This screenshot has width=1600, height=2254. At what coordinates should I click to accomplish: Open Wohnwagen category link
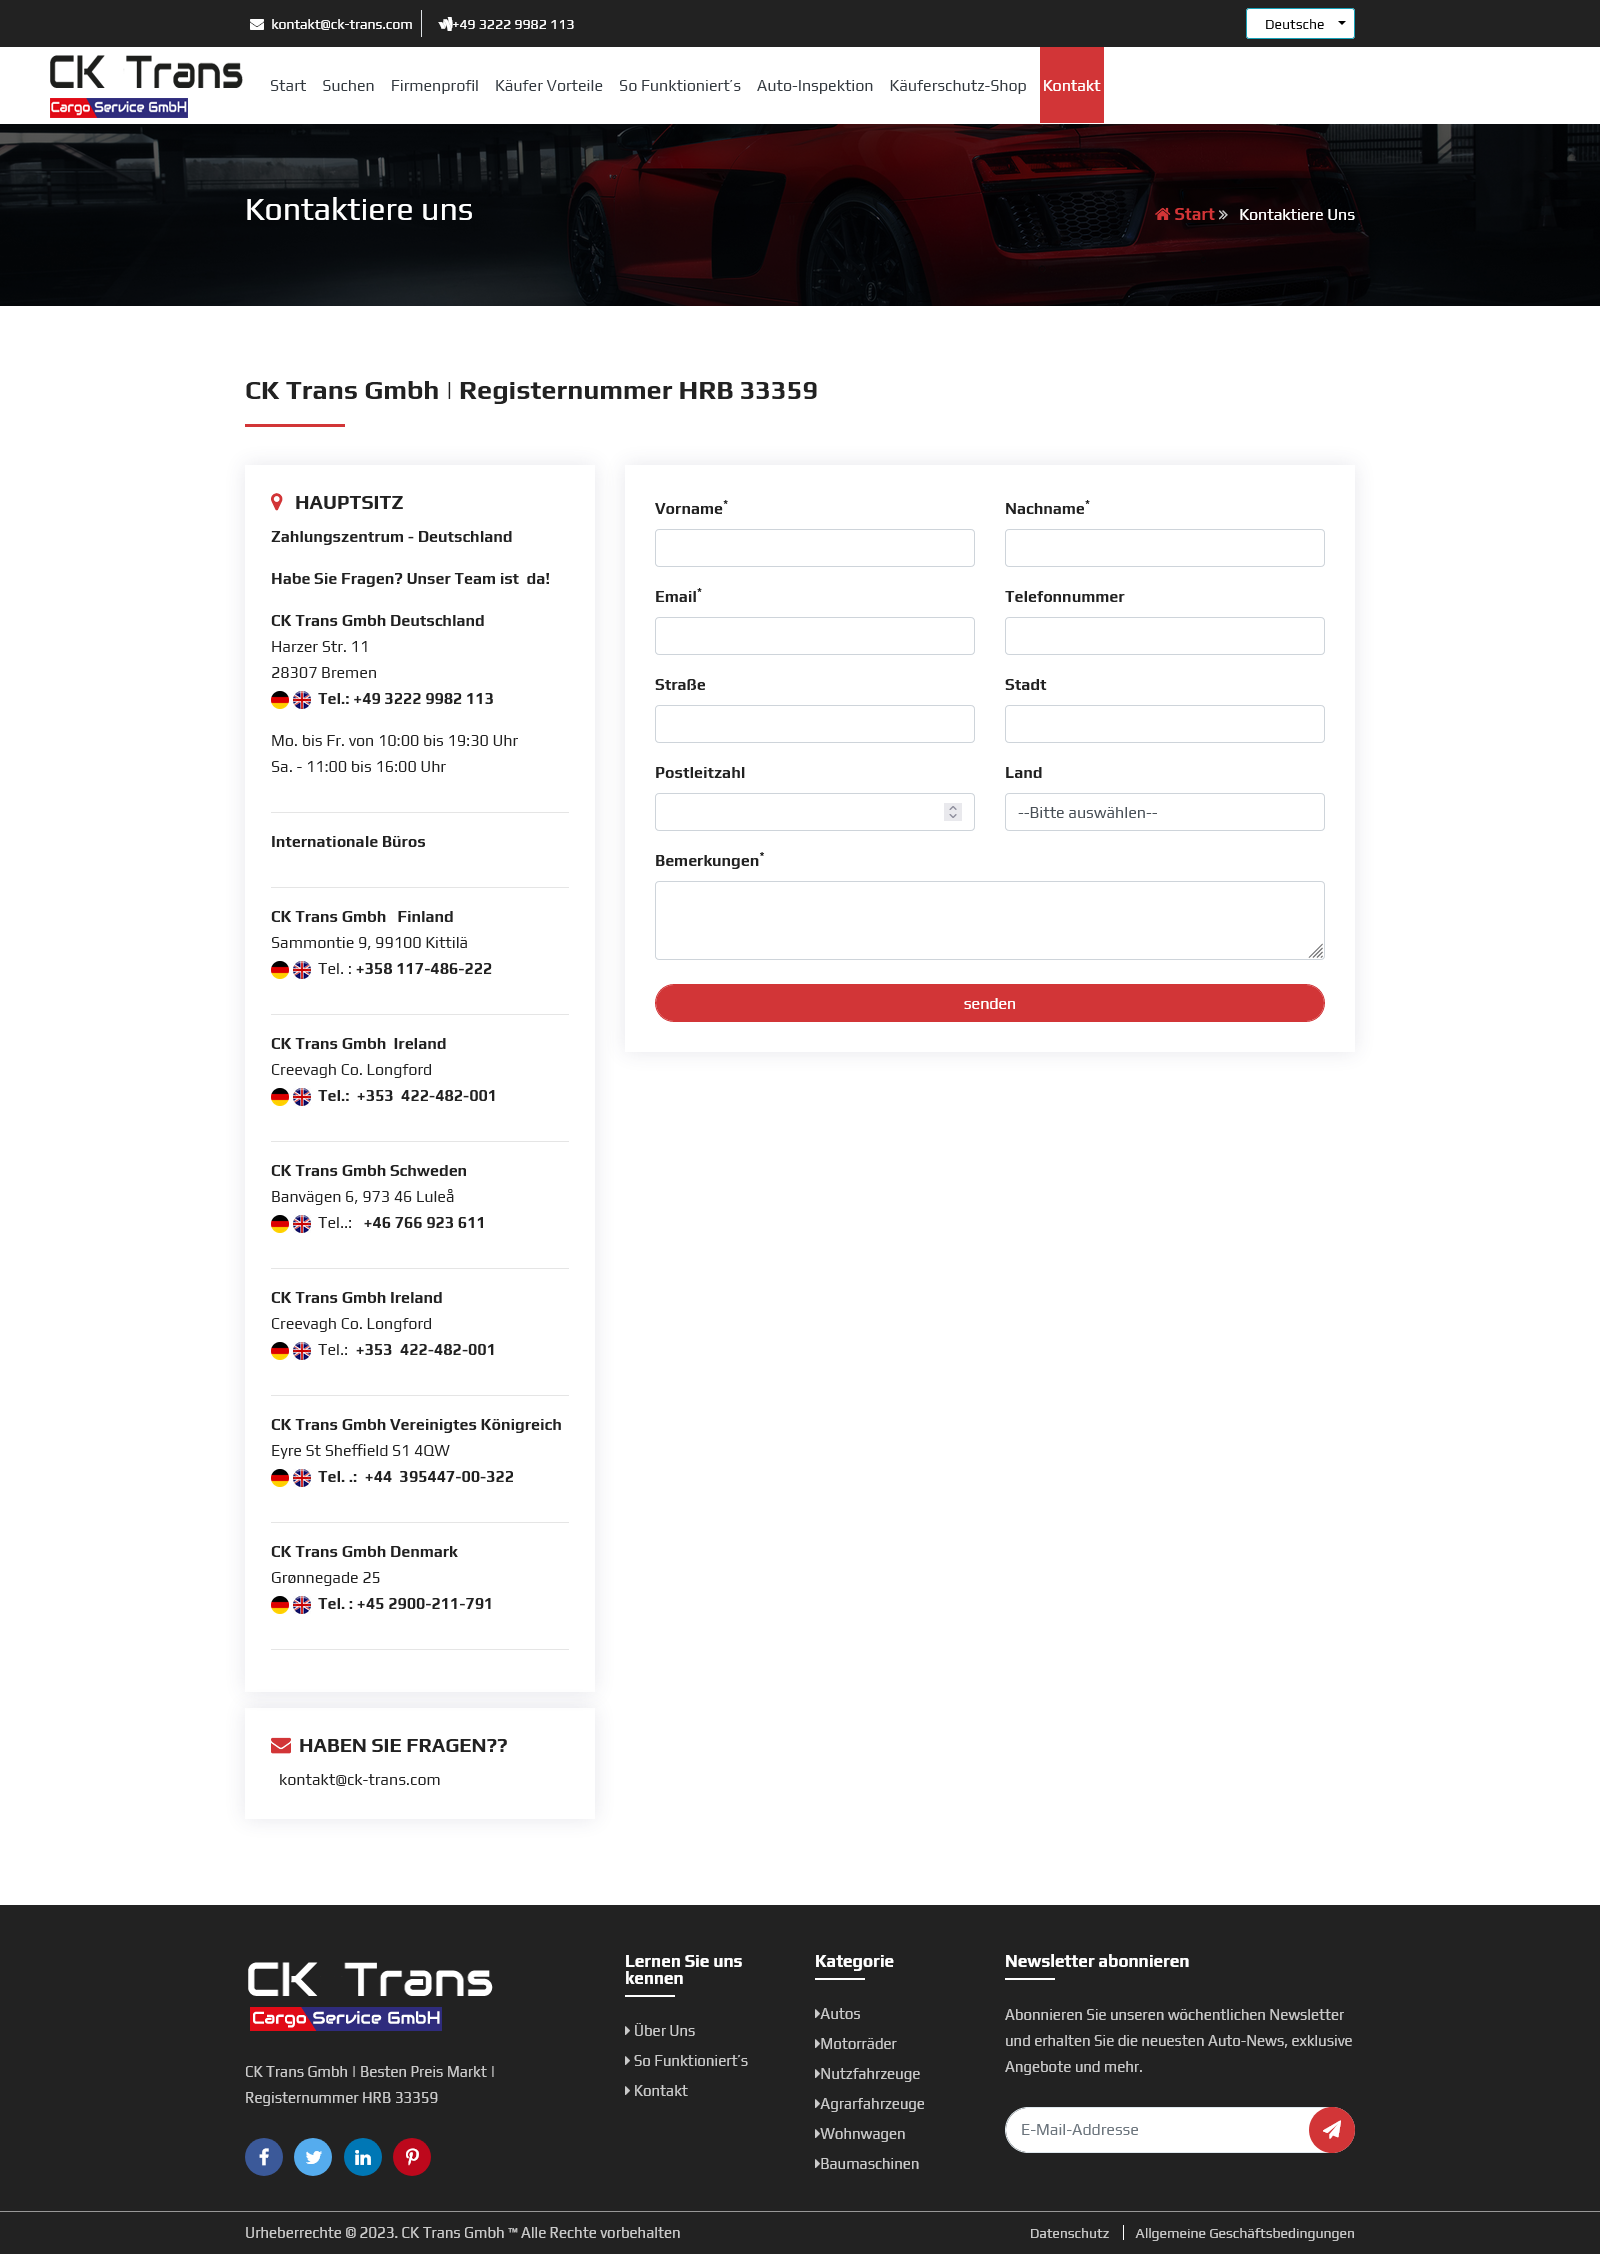(861, 2134)
